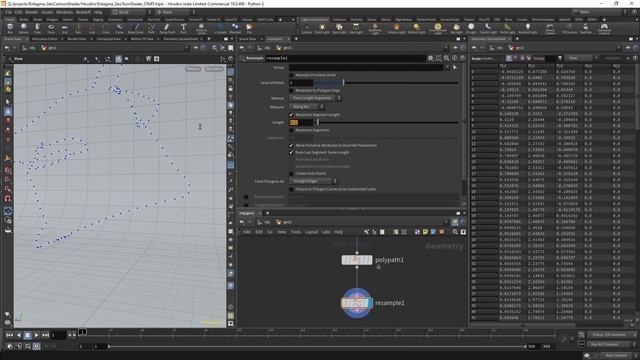Select the Metaball shelf tool

[235, 28]
